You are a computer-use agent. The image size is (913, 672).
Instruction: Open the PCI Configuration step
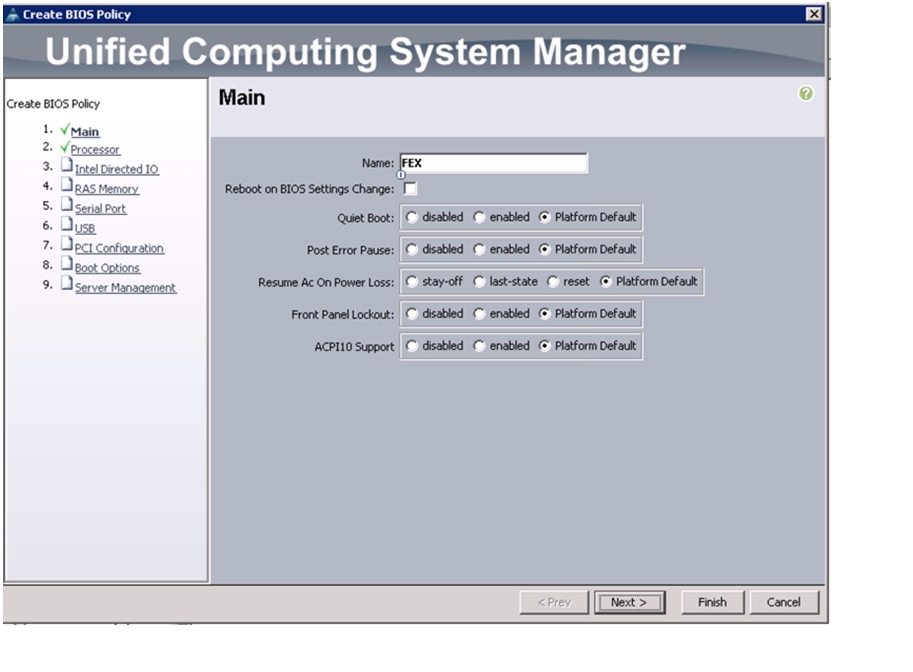(x=119, y=248)
